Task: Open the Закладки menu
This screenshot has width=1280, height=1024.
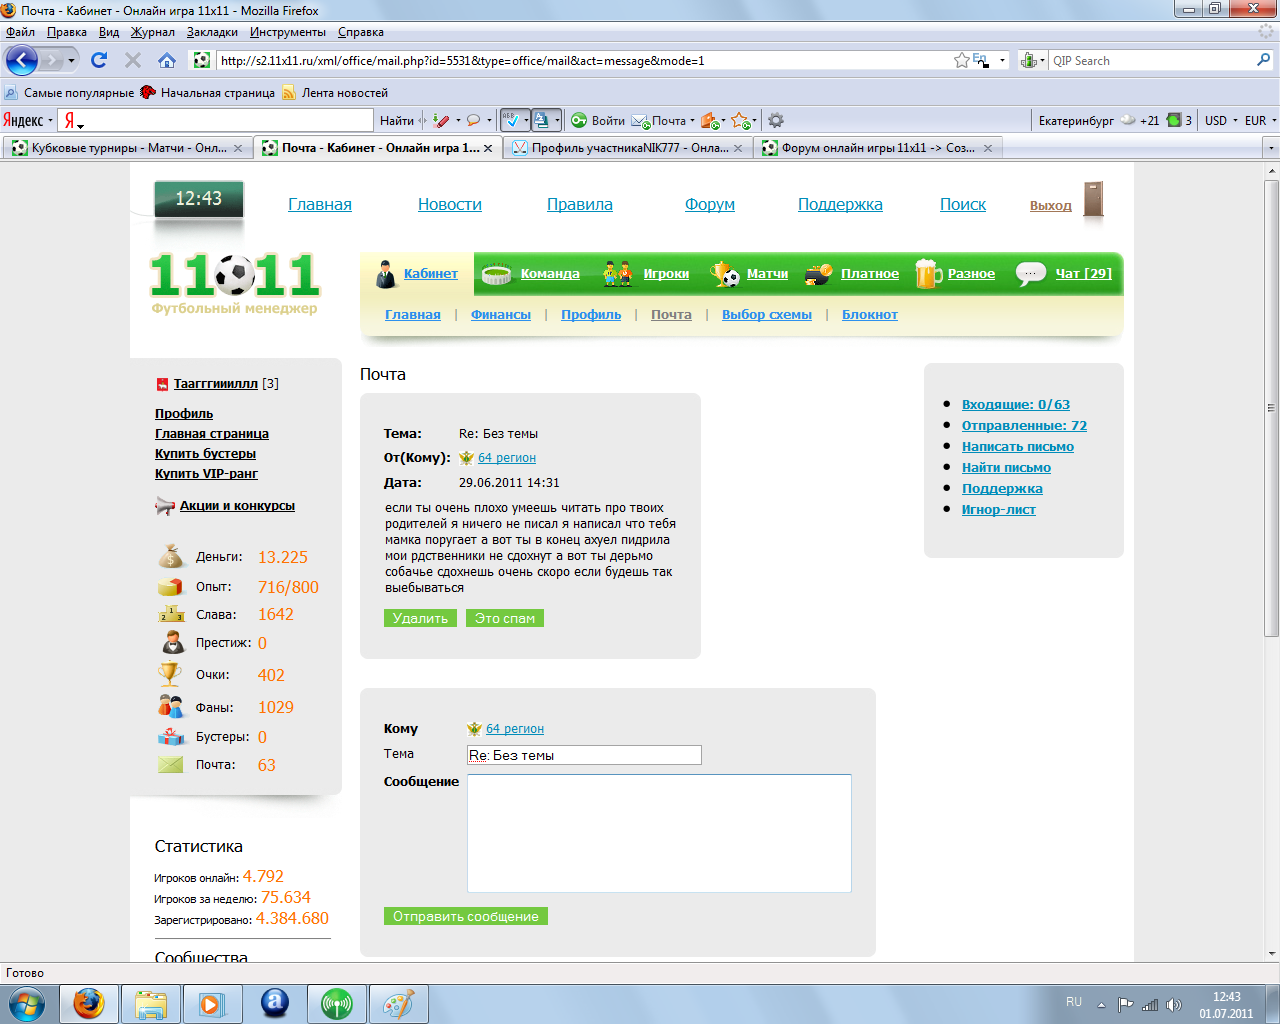Action: tap(212, 32)
